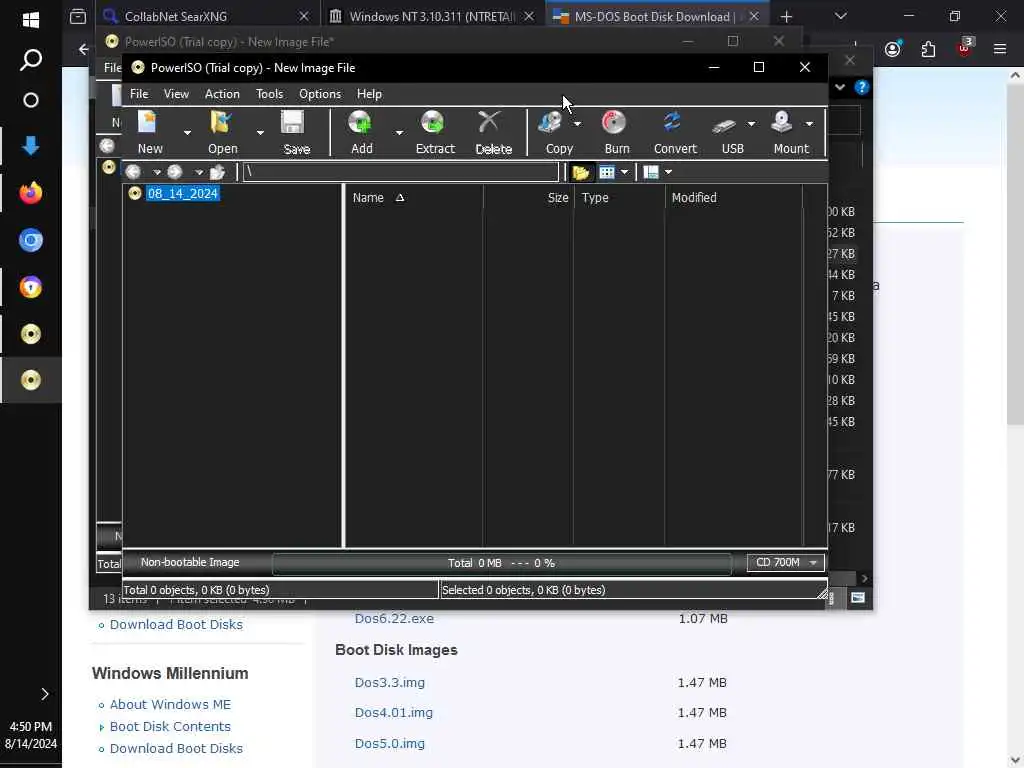This screenshot has width=1024, height=768.
Task: Open the About Windows ME link
Action: 170,705
